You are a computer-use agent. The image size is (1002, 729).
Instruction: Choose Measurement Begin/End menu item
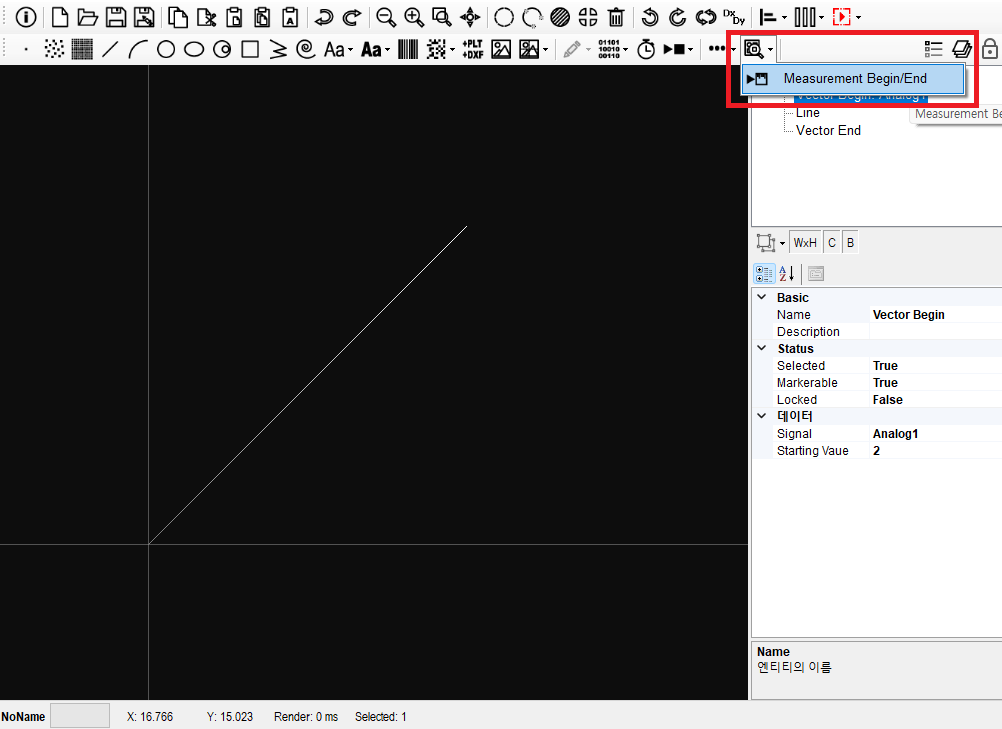click(853, 79)
